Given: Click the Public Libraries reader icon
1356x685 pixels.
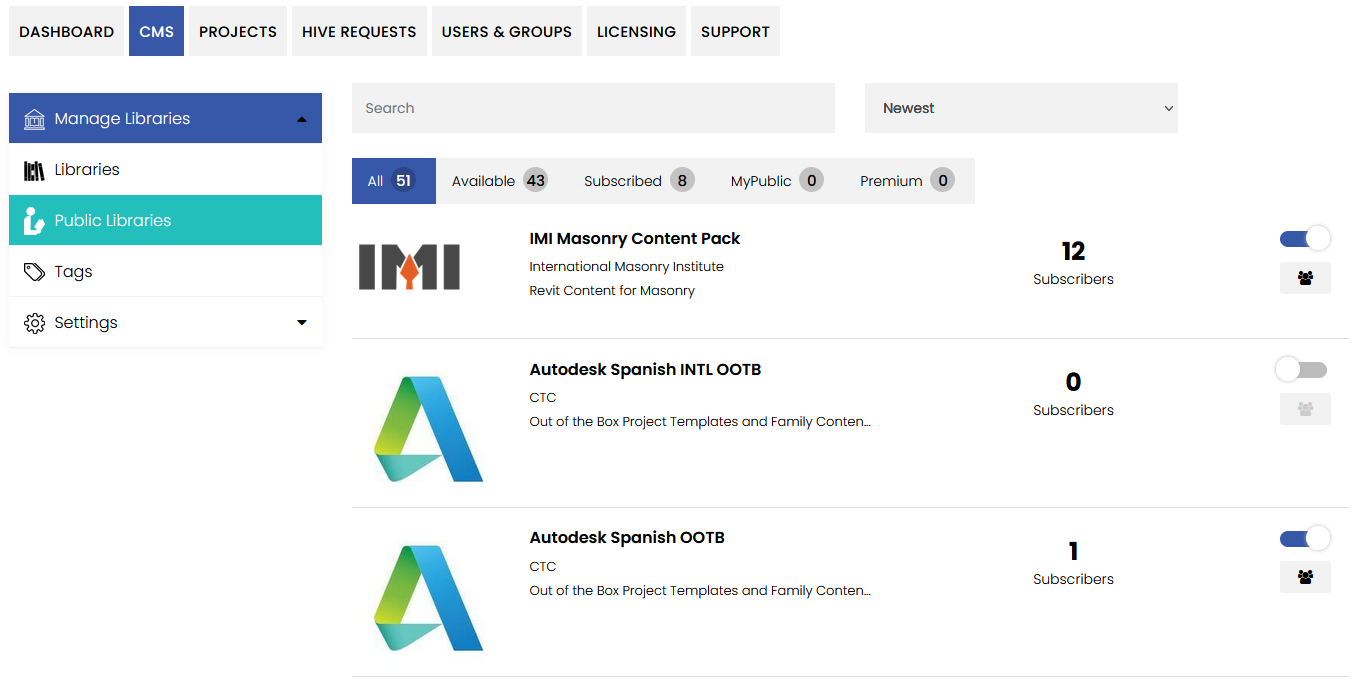Looking at the screenshot, I should (35, 221).
